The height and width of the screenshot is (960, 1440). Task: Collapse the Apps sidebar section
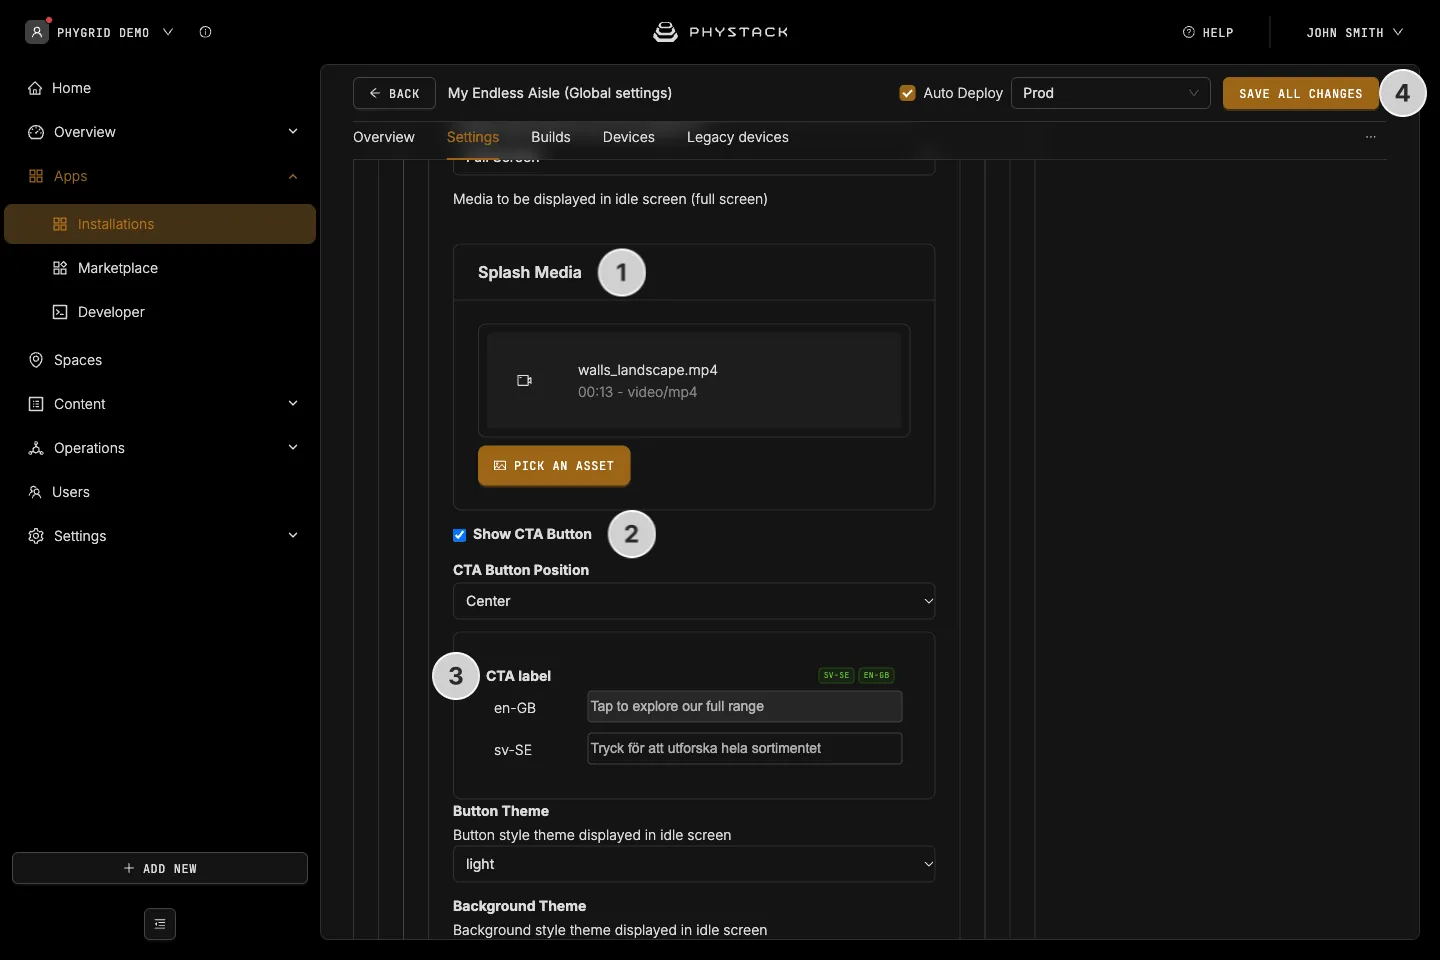[x=293, y=176]
